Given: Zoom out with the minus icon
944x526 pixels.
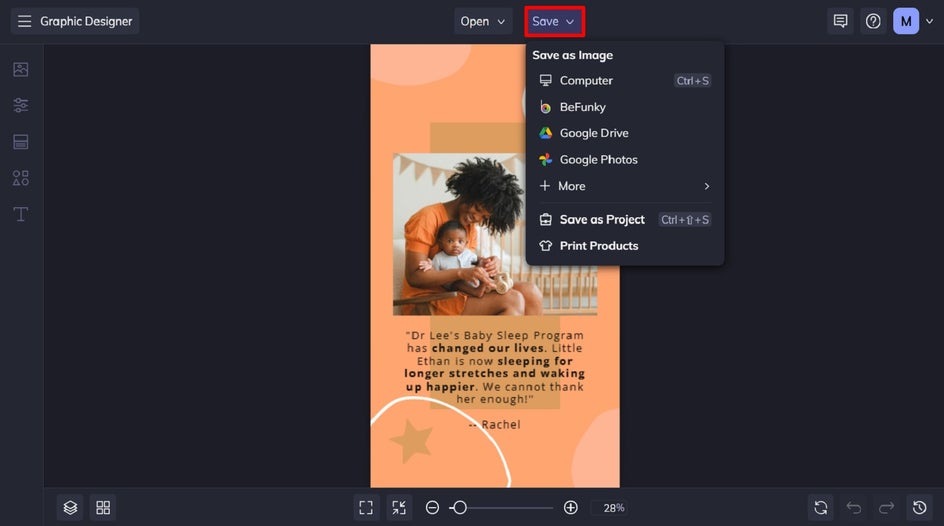Looking at the screenshot, I should click(432, 507).
